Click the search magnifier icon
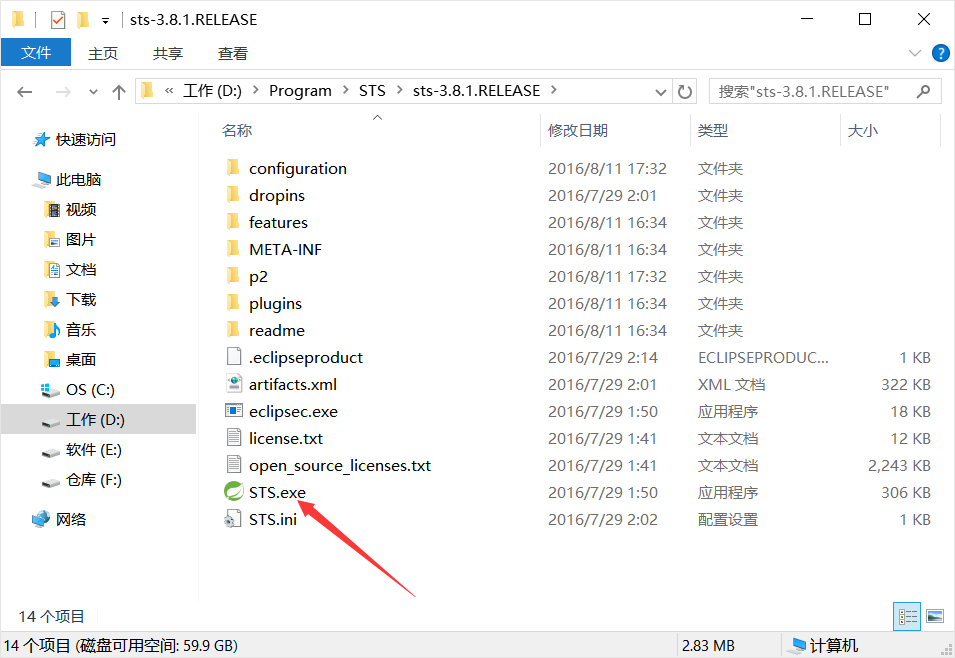The image size is (955, 658). pos(923,91)
